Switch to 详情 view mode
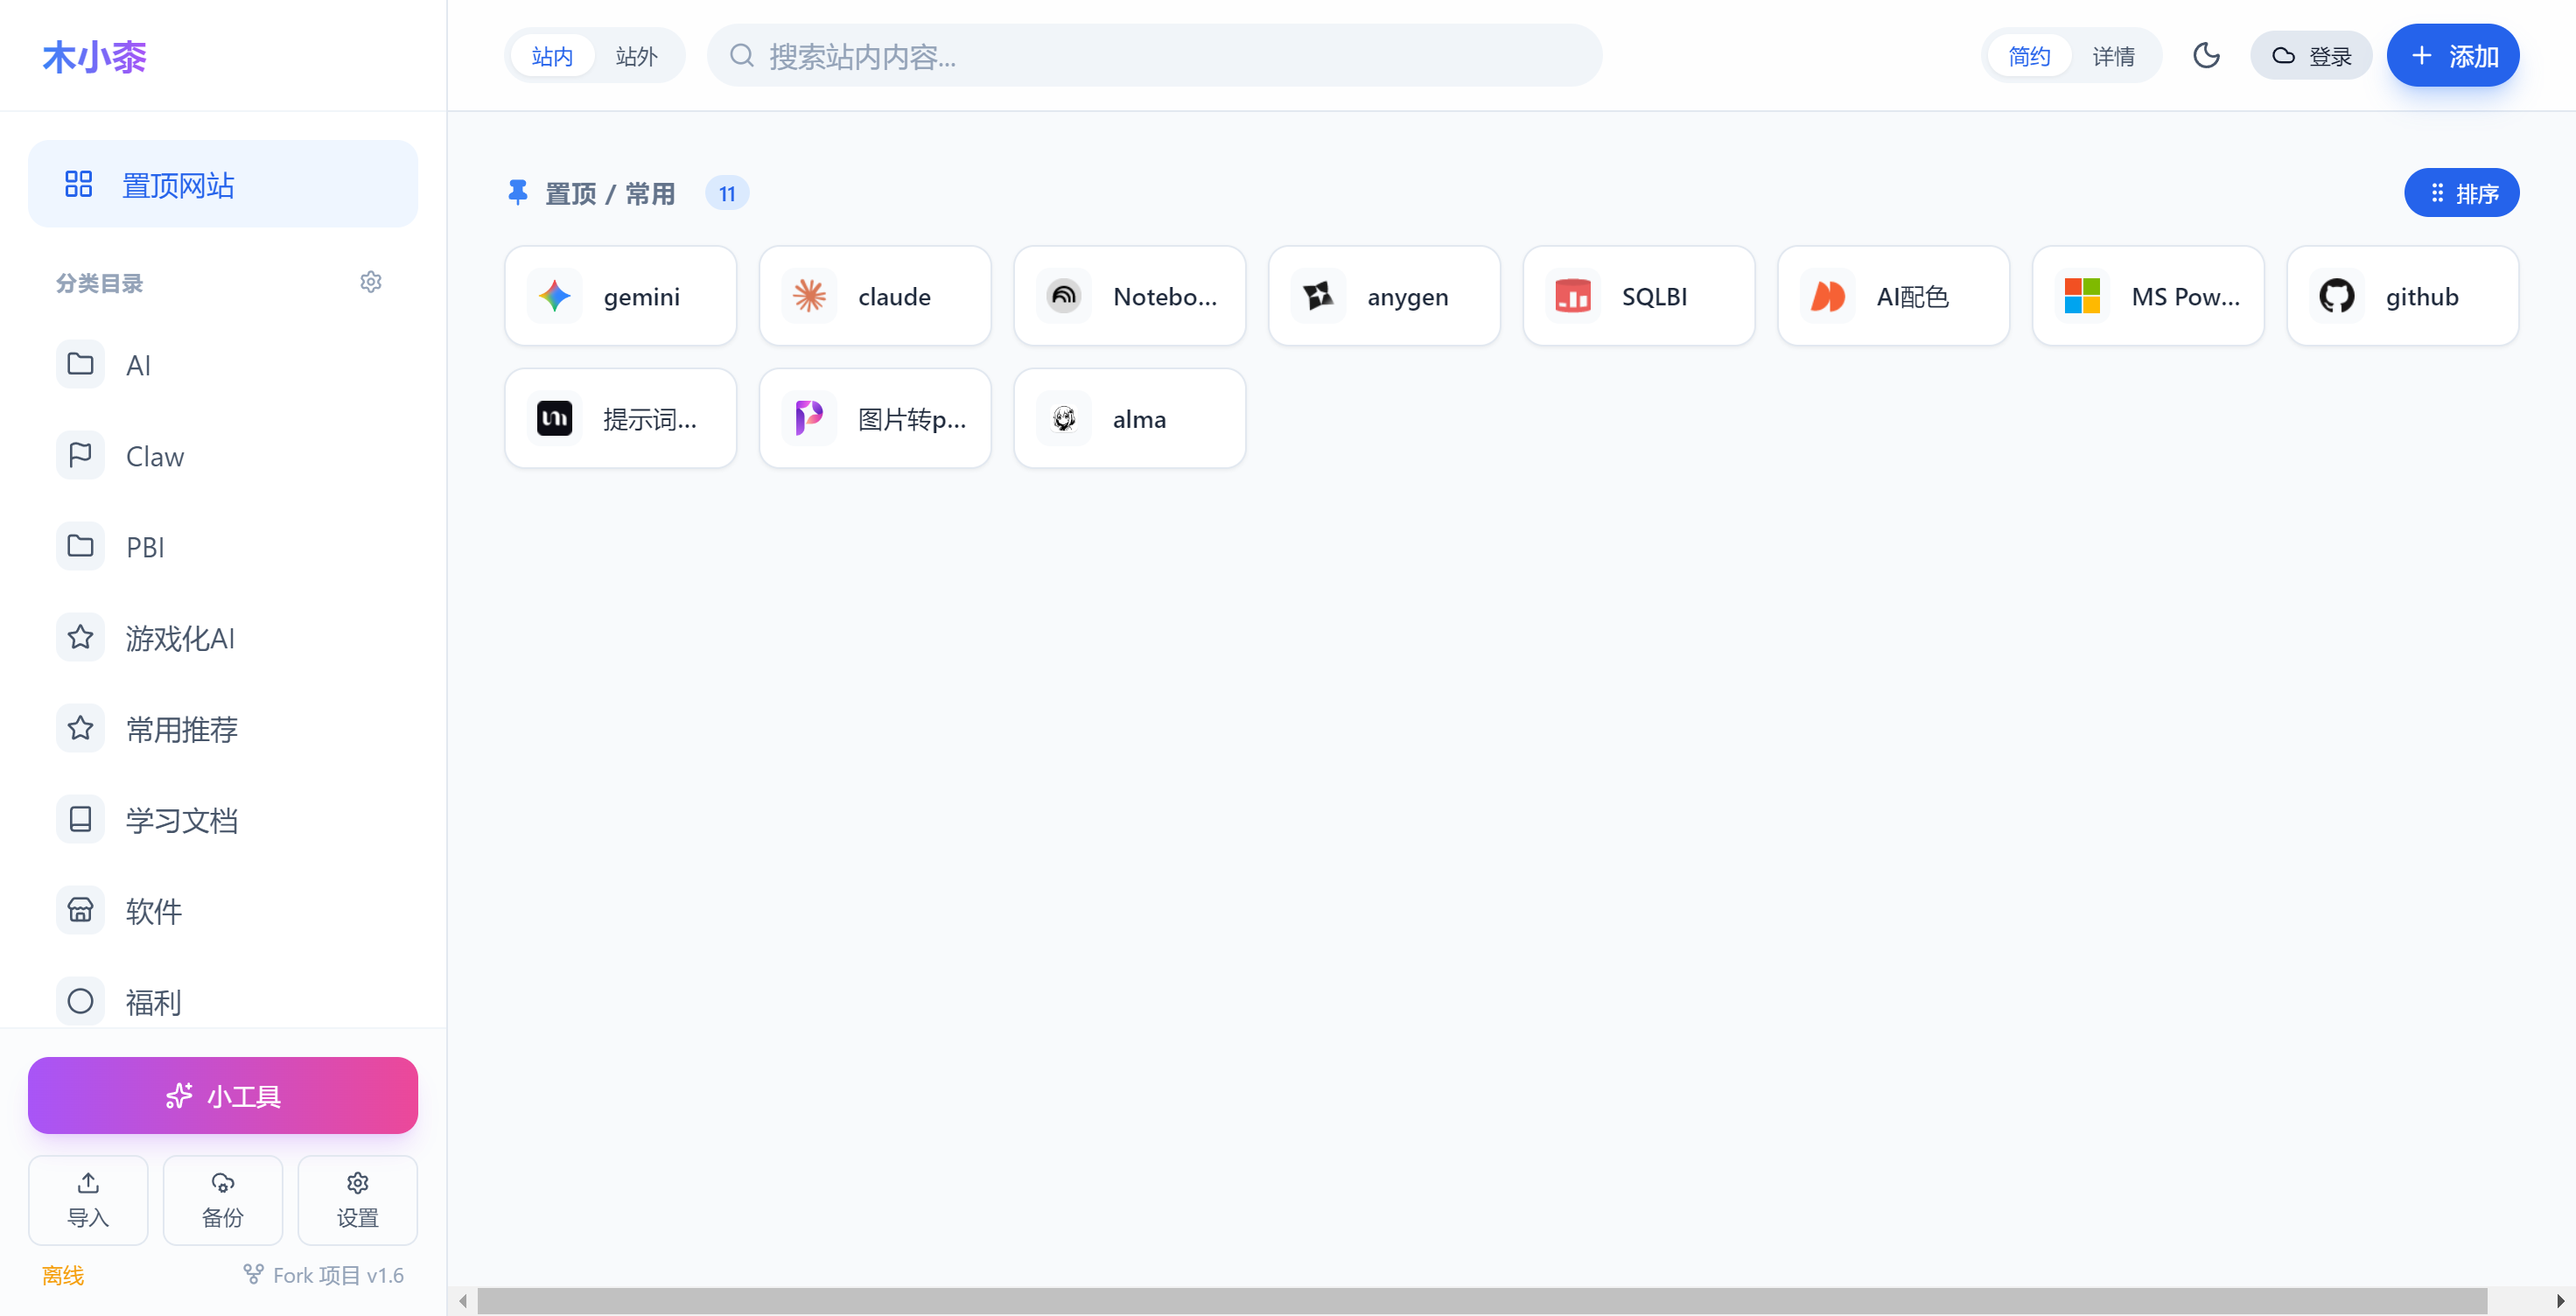The width and height of the screenshot is (2576, 1316). pyautogui.click(x=2113, y=55)
